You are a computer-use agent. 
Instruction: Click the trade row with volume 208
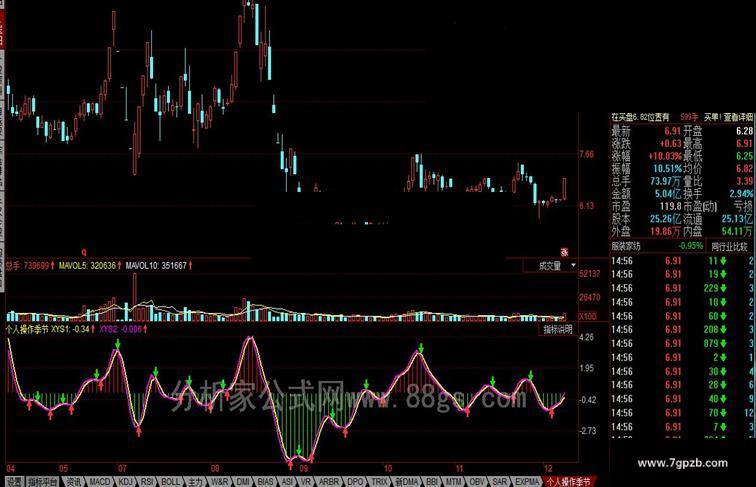[682, 330]
